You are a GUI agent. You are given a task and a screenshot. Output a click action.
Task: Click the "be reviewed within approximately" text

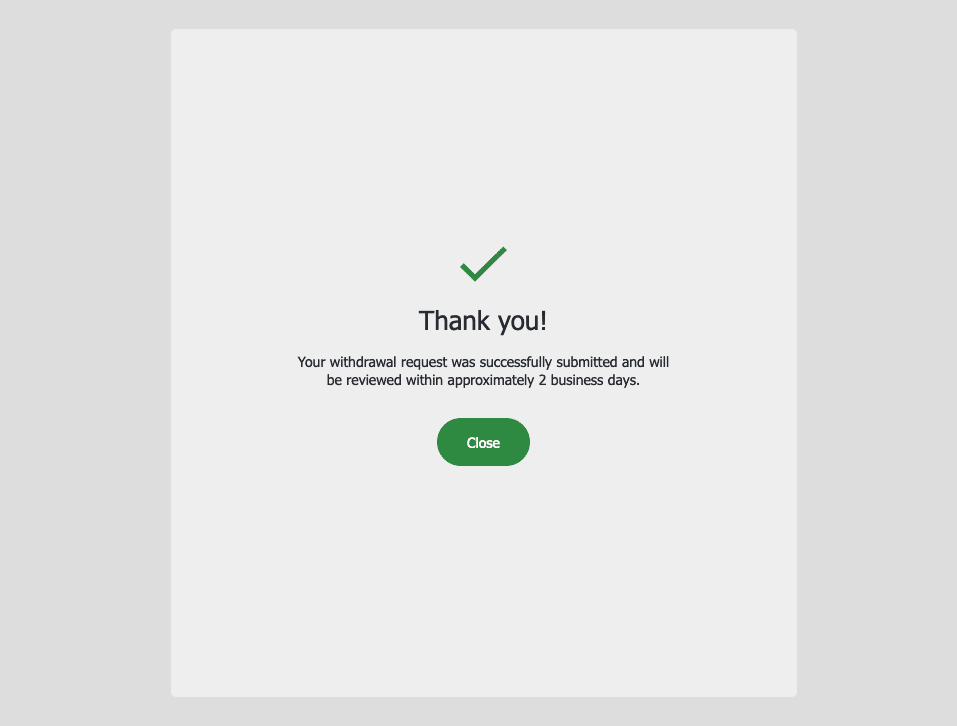430,380
